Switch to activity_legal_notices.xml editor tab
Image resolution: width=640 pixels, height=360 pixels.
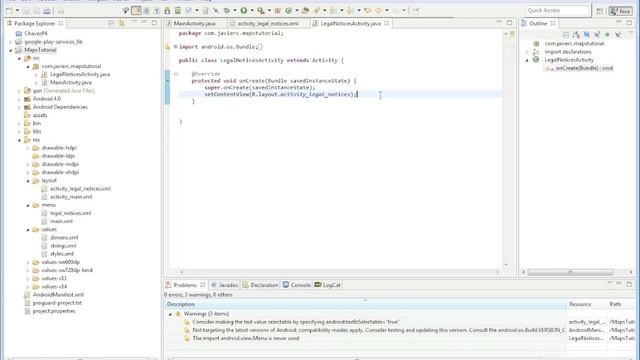click(268, 24)
